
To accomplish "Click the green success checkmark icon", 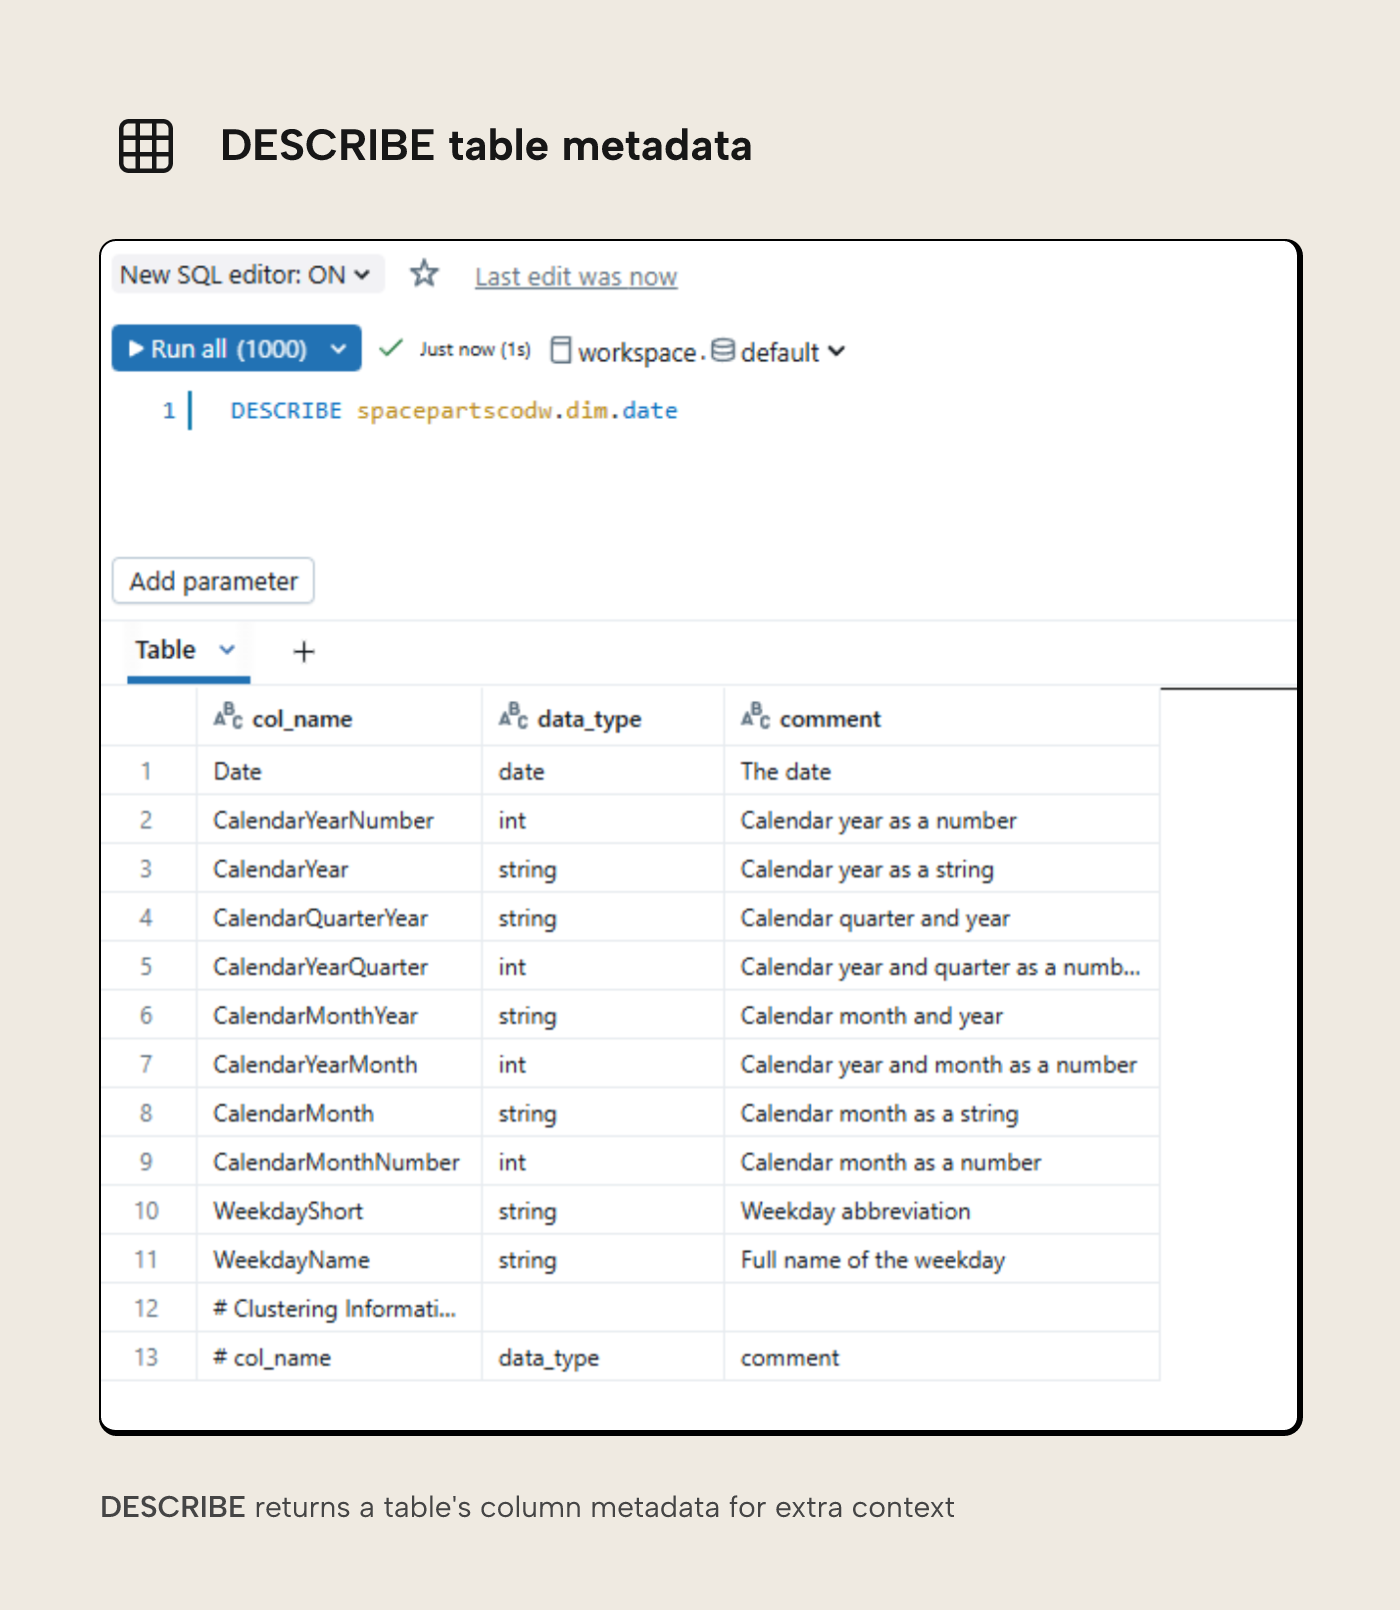I will [391, 348].
